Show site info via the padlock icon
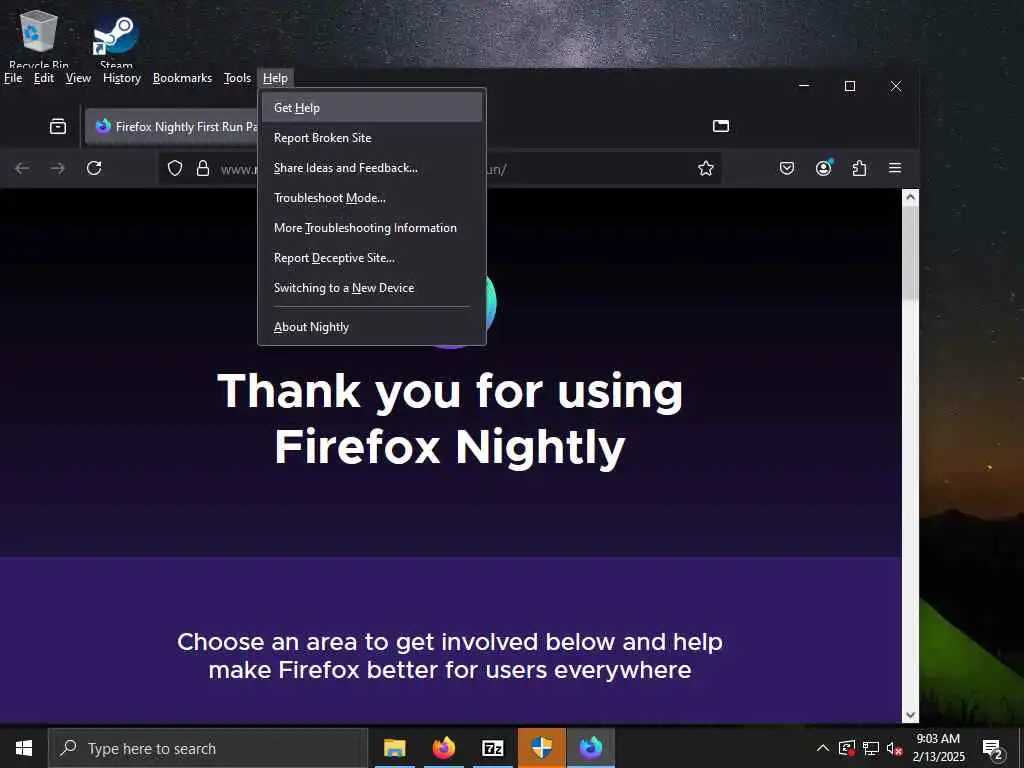This screenshot has height=768, width=1024. point(203,168)
